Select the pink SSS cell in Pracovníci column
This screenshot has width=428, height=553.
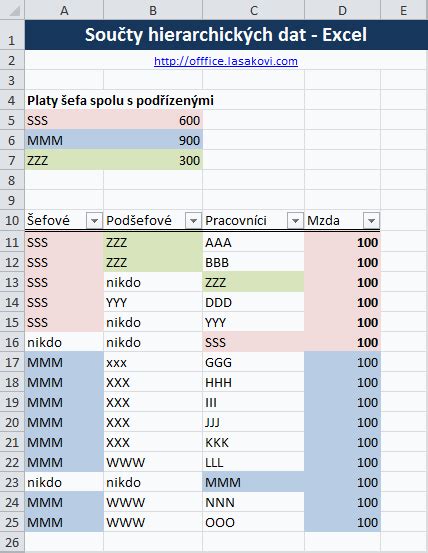coord(253,342)
